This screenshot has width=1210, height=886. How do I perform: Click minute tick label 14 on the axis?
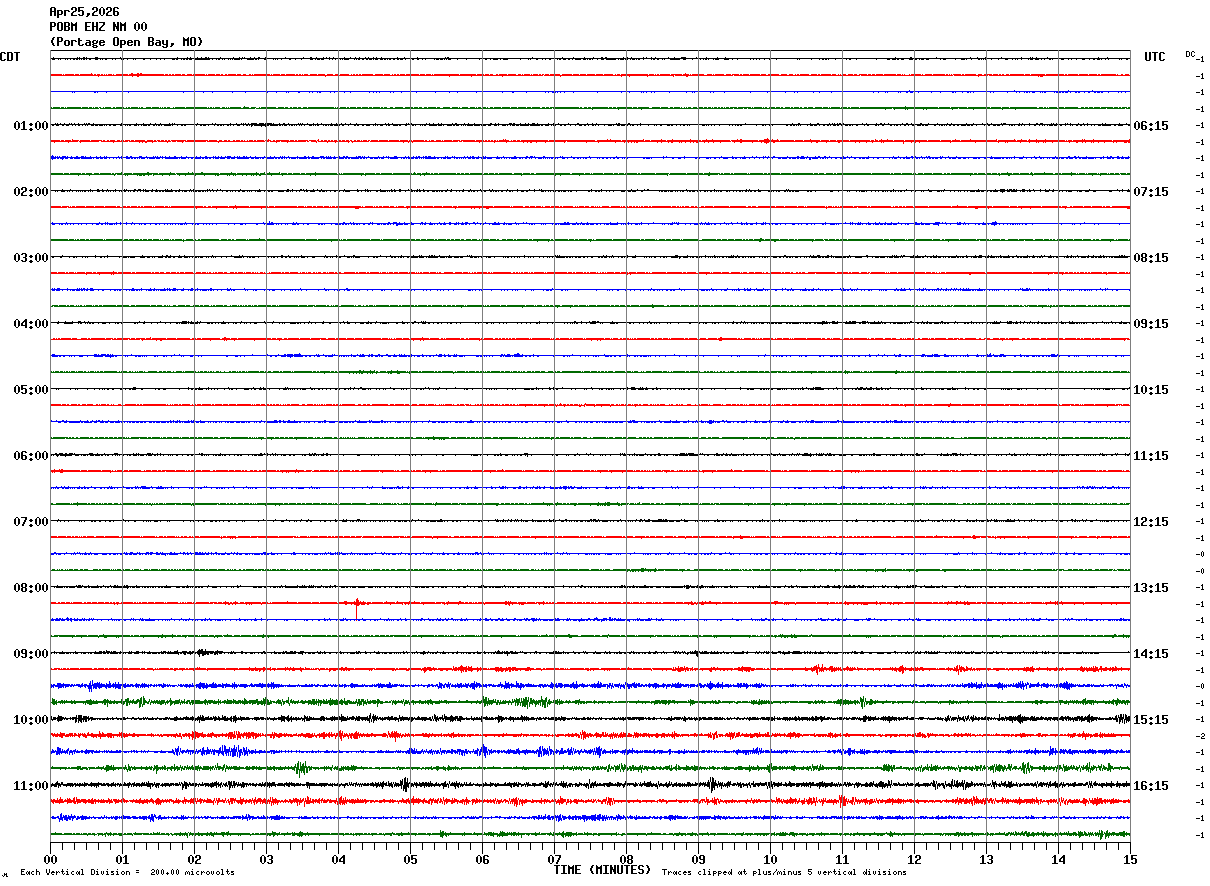(1058, 859)
